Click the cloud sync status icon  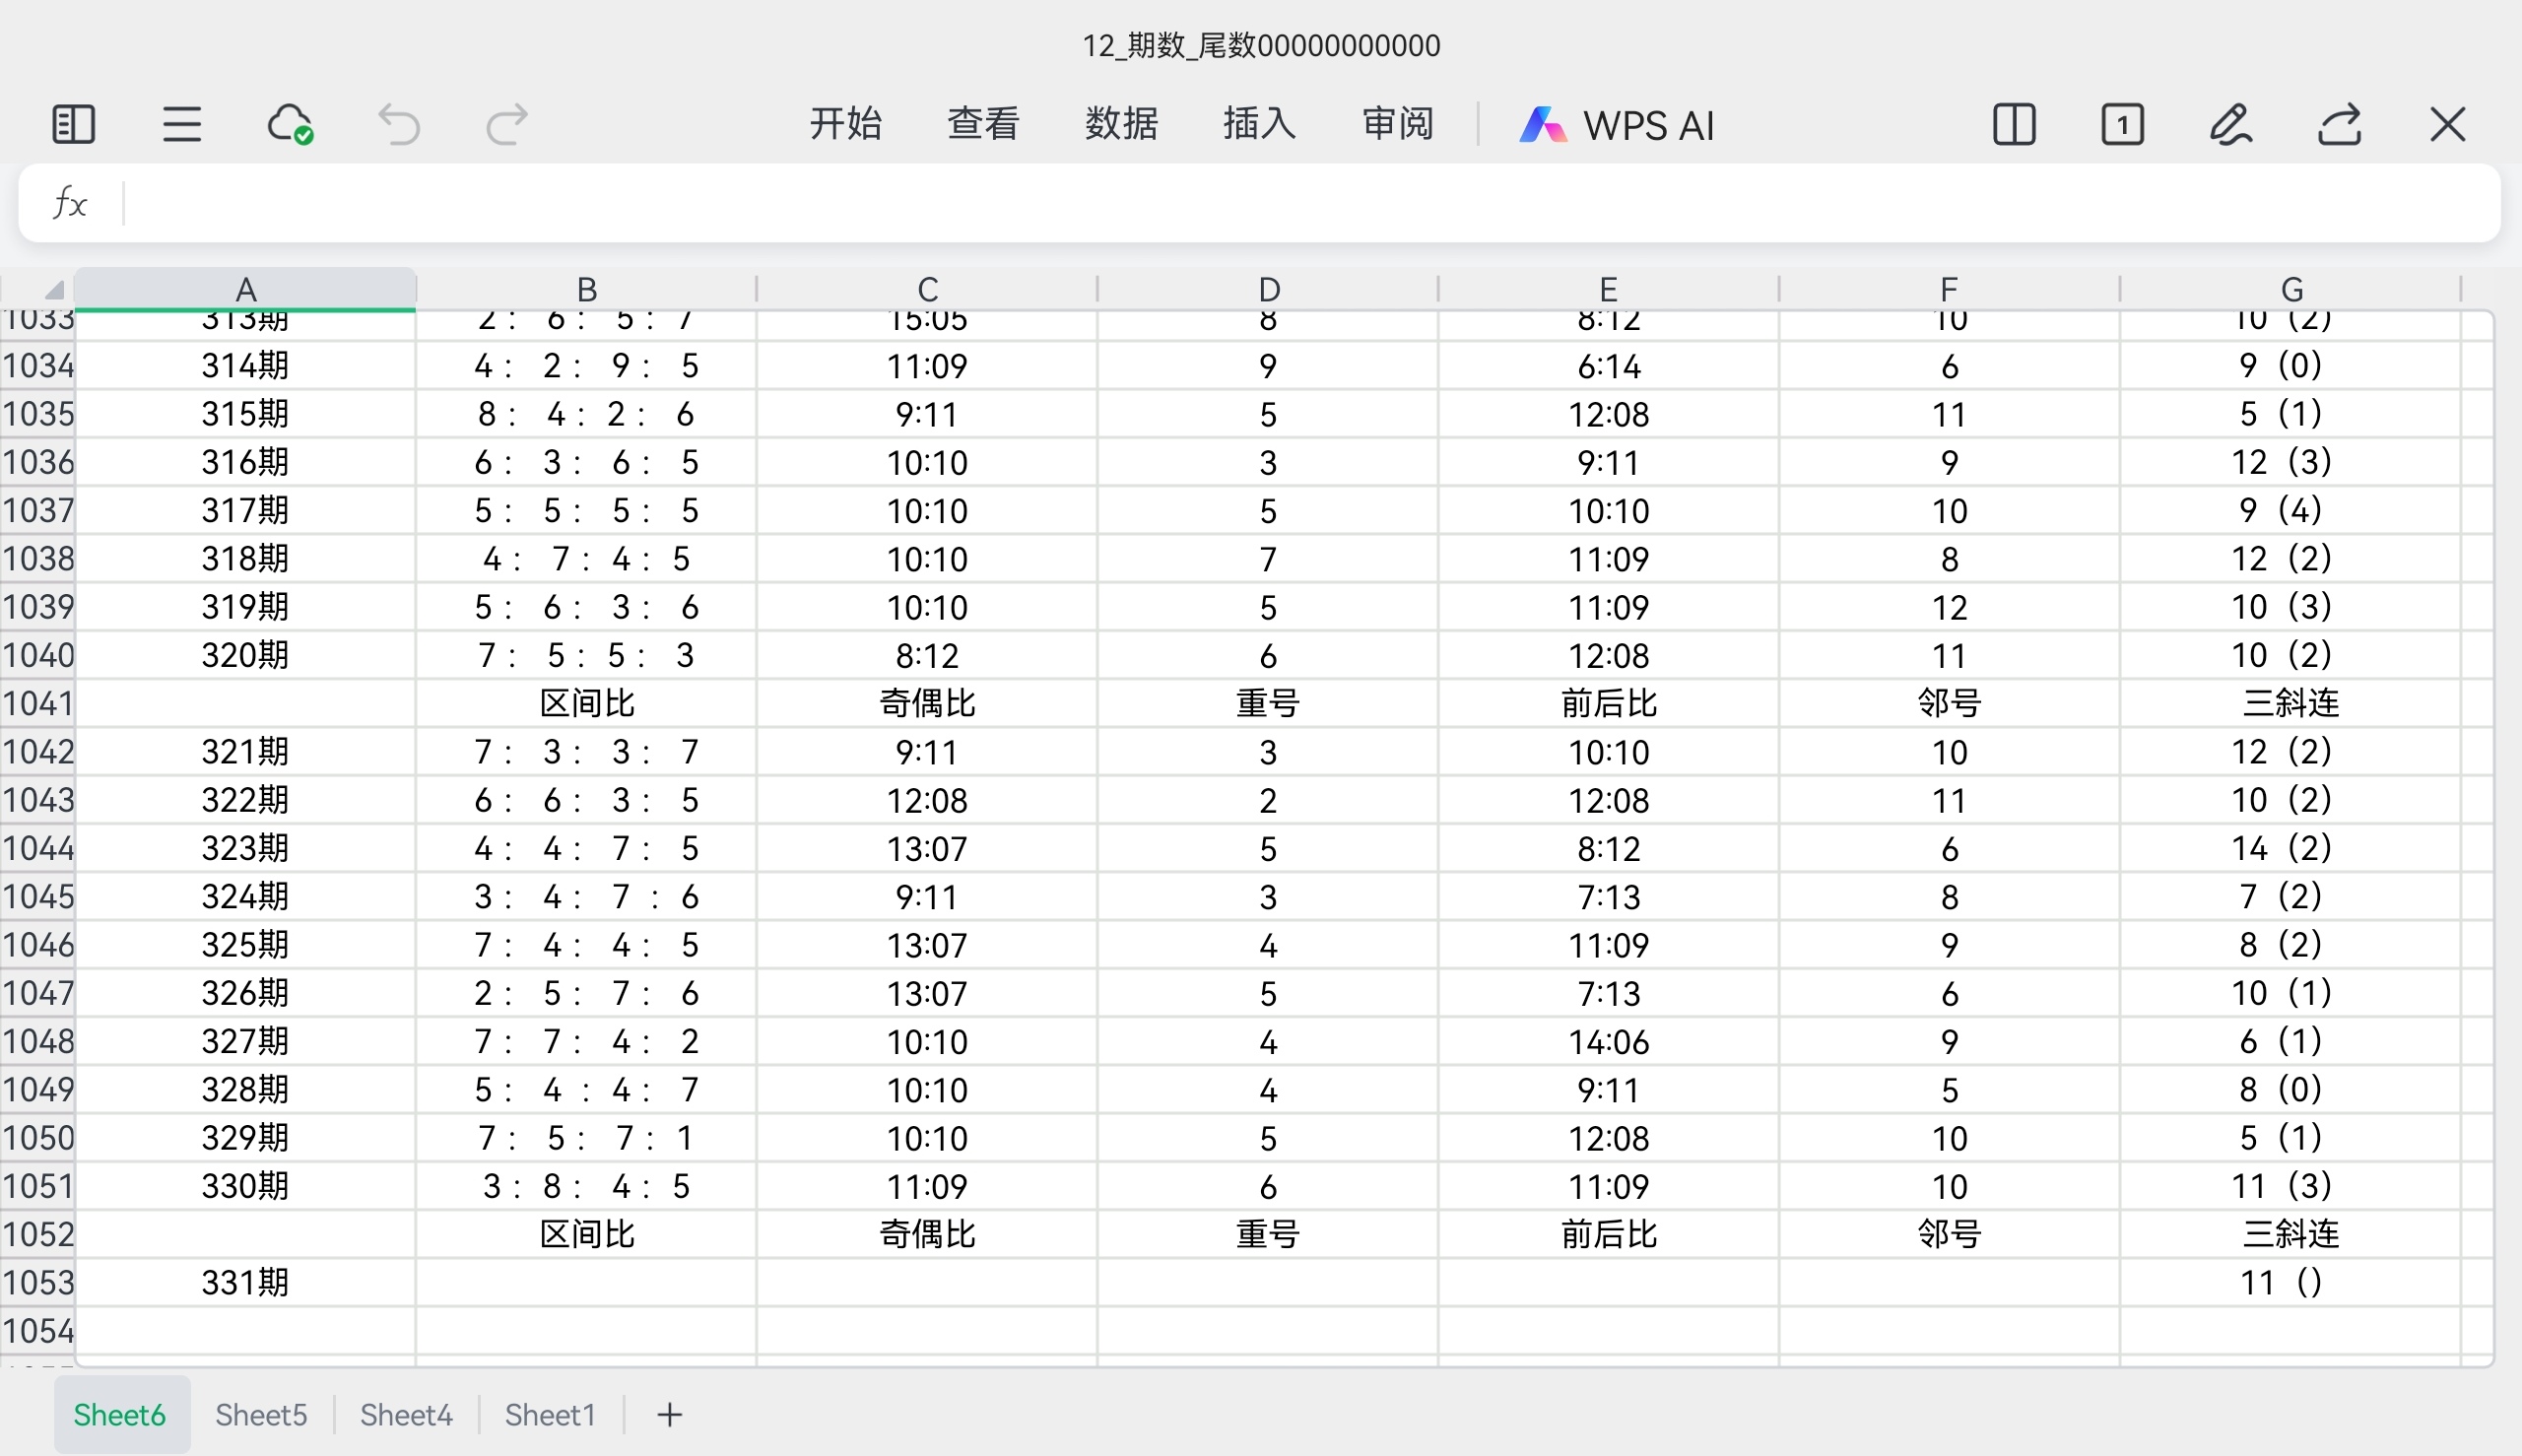point(290,125)
